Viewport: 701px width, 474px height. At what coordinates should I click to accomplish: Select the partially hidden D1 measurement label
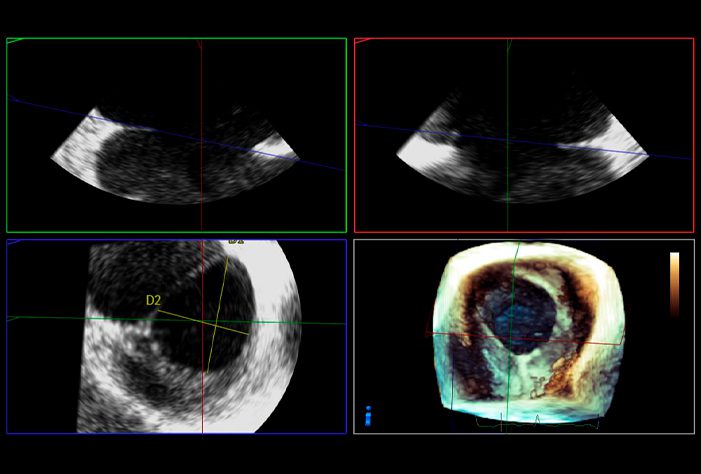236,241
